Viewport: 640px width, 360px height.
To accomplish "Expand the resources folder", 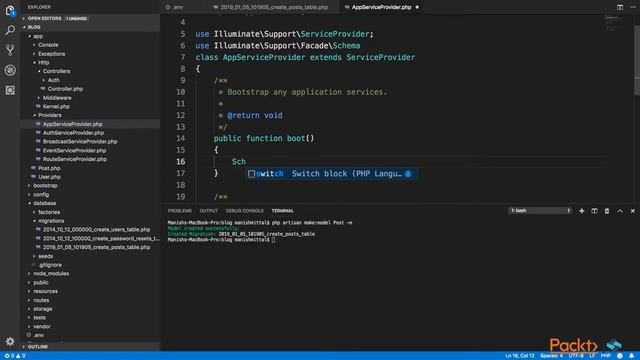I will click(45, 291).
